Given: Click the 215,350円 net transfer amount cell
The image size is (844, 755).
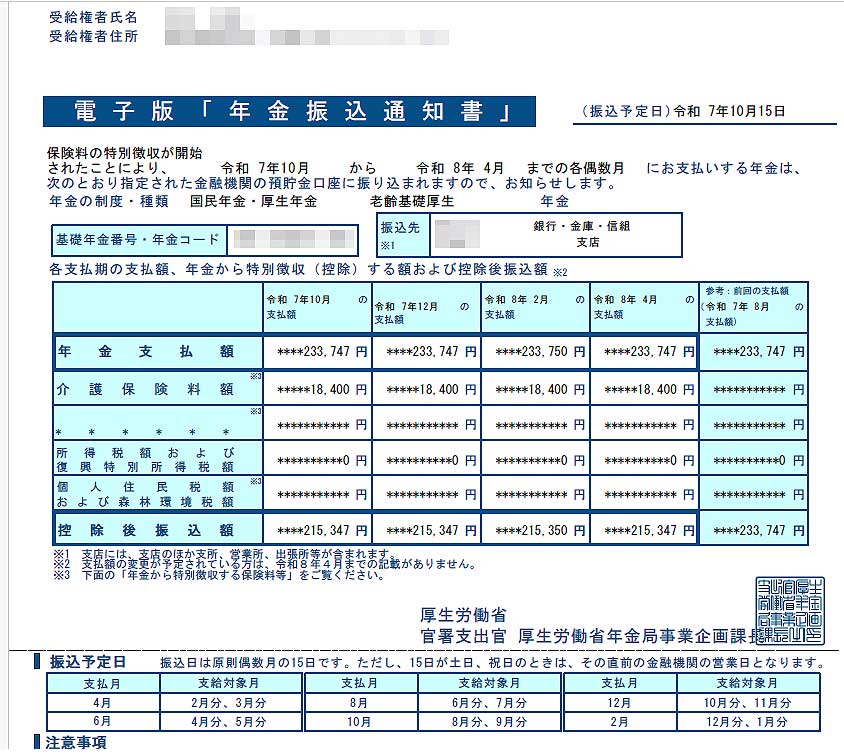Looking at the screenshot, I should tap(535, 530).
